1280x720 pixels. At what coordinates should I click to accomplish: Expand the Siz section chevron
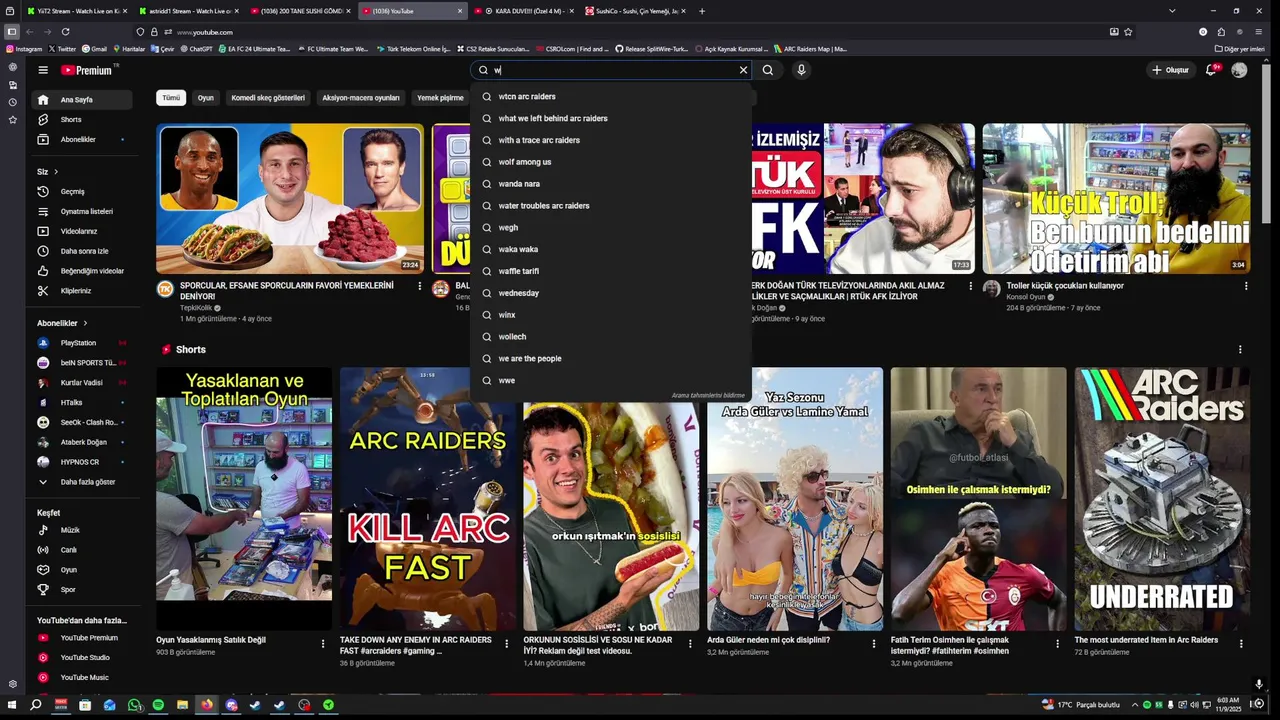[x=56, y=172]
